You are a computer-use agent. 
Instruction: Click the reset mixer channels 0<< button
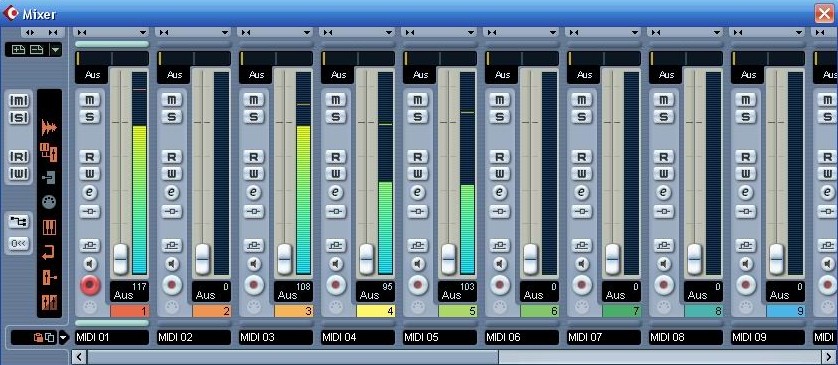(x=19, y=244)
